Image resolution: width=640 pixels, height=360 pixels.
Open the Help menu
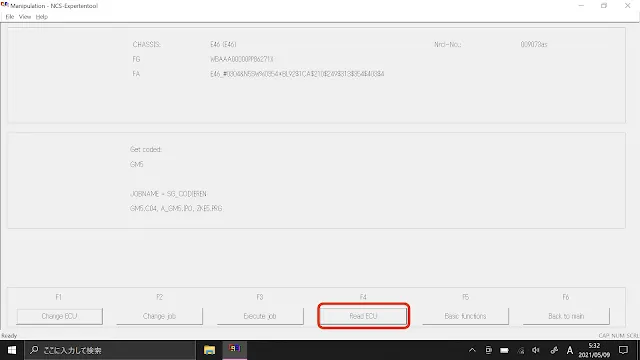42,17
